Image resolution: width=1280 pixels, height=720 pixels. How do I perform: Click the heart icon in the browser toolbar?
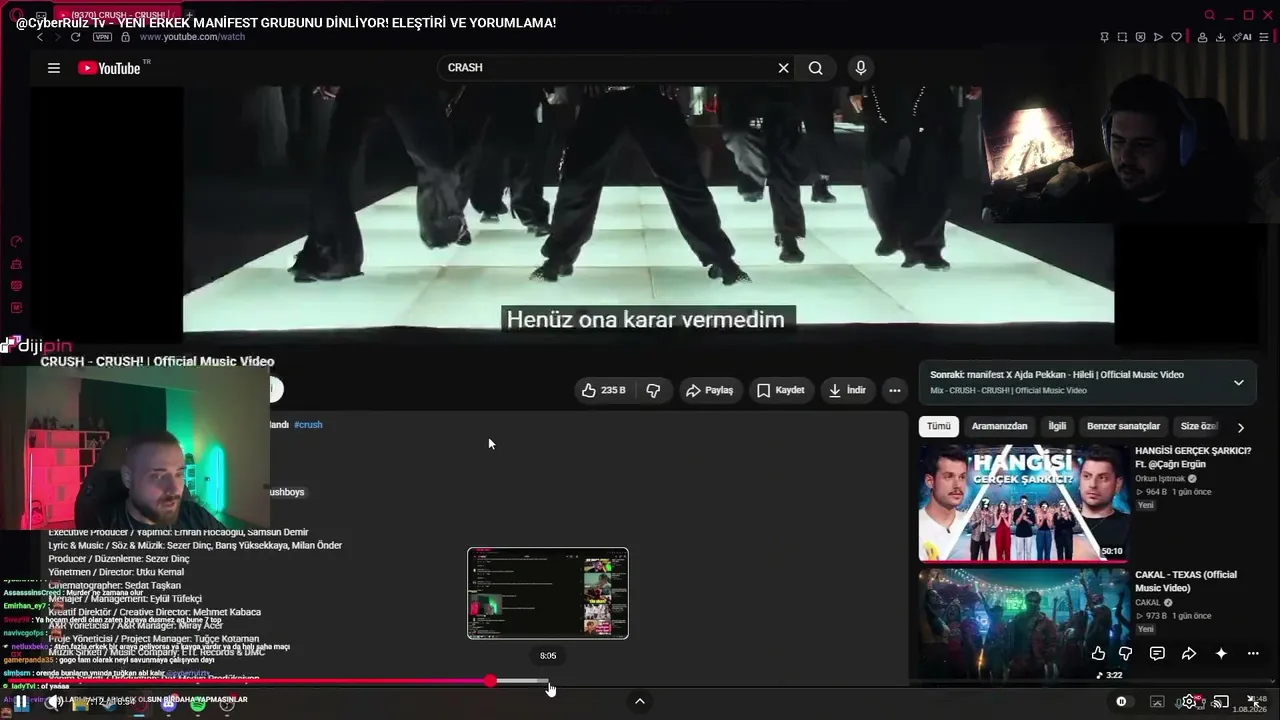tap(1176, 37)
